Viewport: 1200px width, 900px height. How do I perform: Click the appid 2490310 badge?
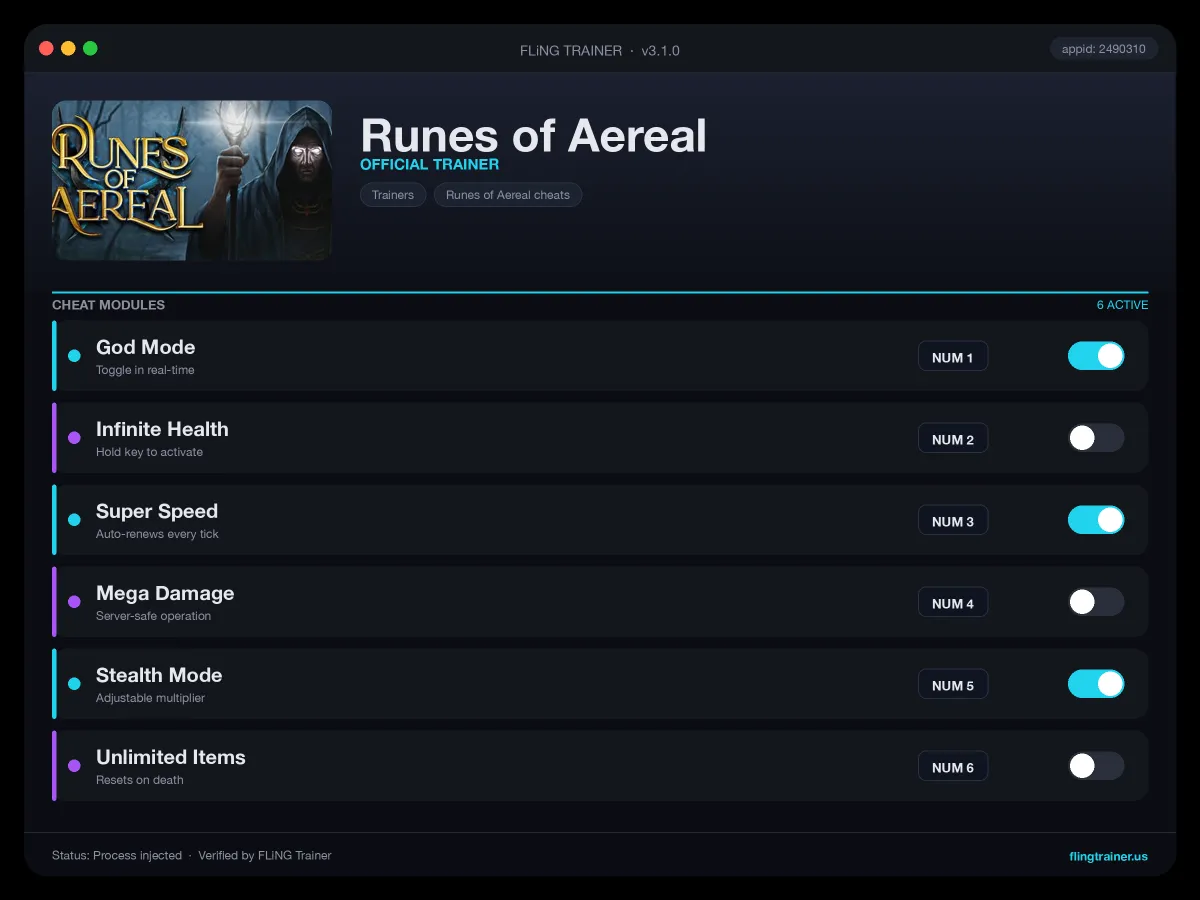click(1104, 49)
